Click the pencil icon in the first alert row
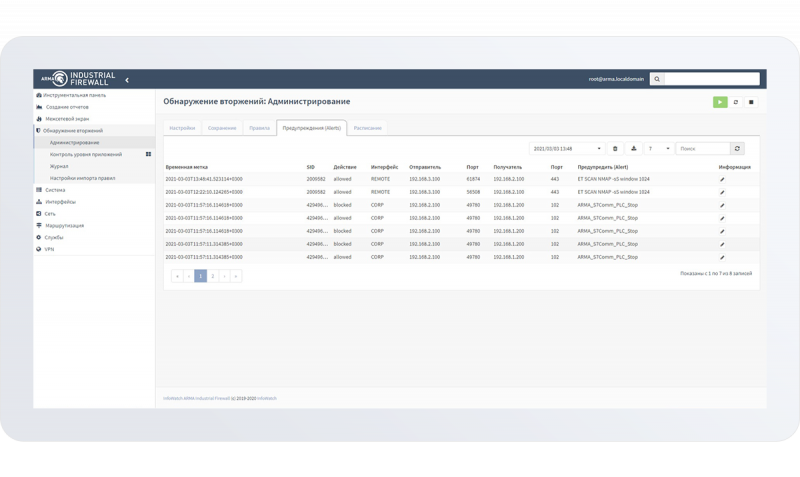Screen dimensions: 800x477 pos(722,179)
